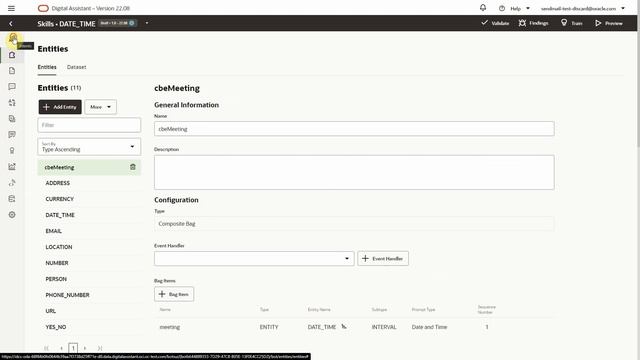Screen dimensions: 640x360
Task: Click into the Description text area
Action: tap(354, 172)
